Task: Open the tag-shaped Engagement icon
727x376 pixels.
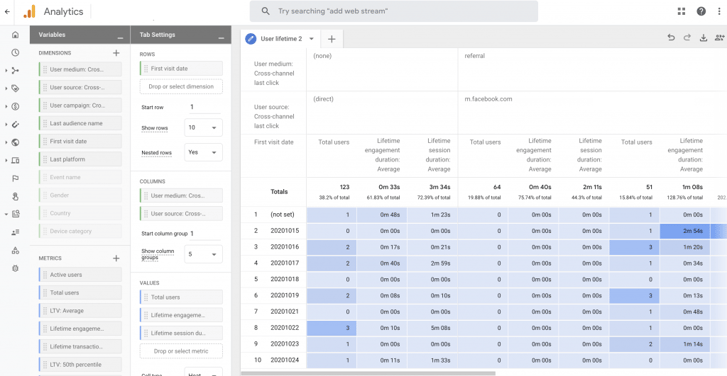Action: click(15, 89)
